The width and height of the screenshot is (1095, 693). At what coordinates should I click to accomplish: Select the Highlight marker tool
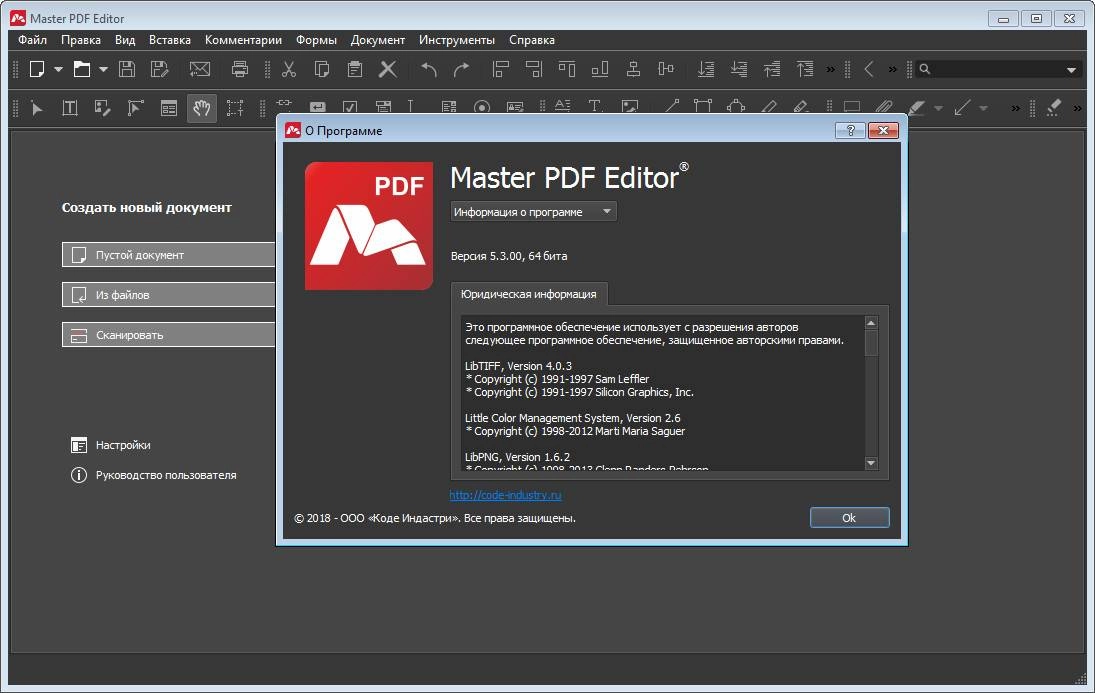pyautogui.click(x=916, y=108)
